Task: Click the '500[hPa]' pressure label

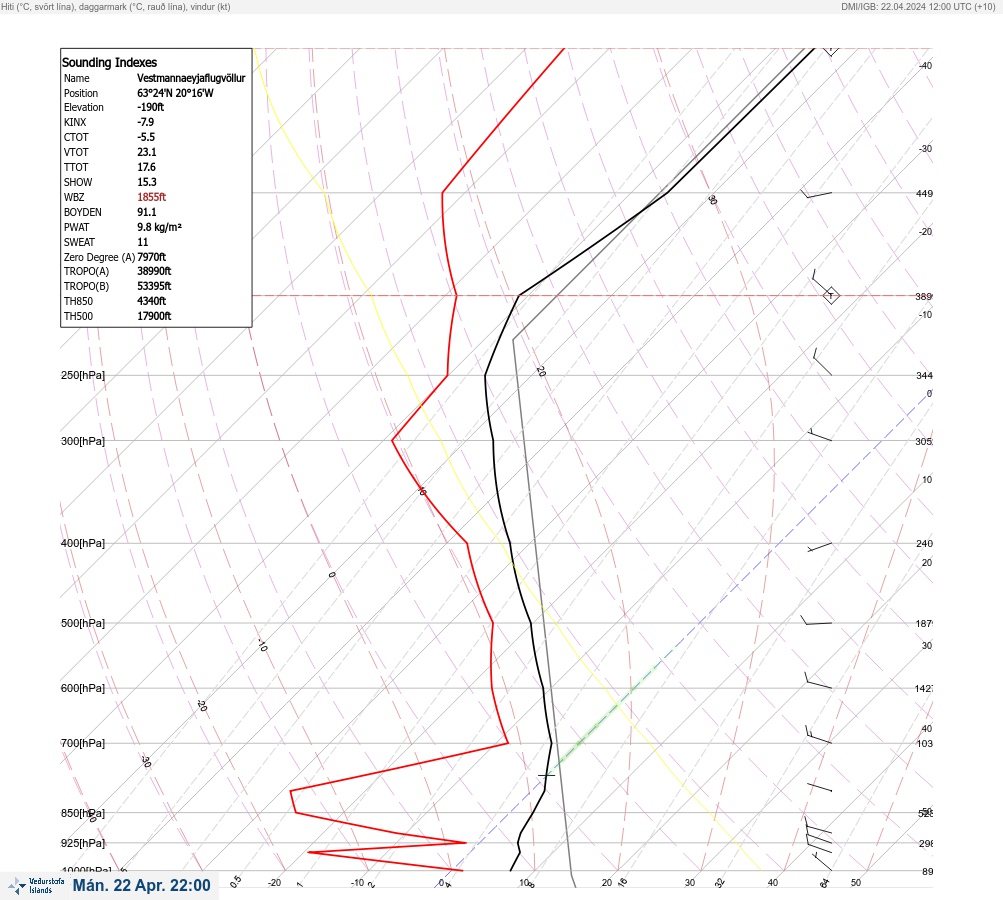Action: 83,623
